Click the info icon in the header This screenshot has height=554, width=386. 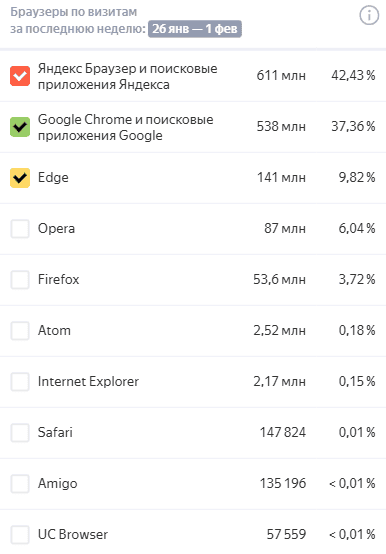tap(369, 16)
